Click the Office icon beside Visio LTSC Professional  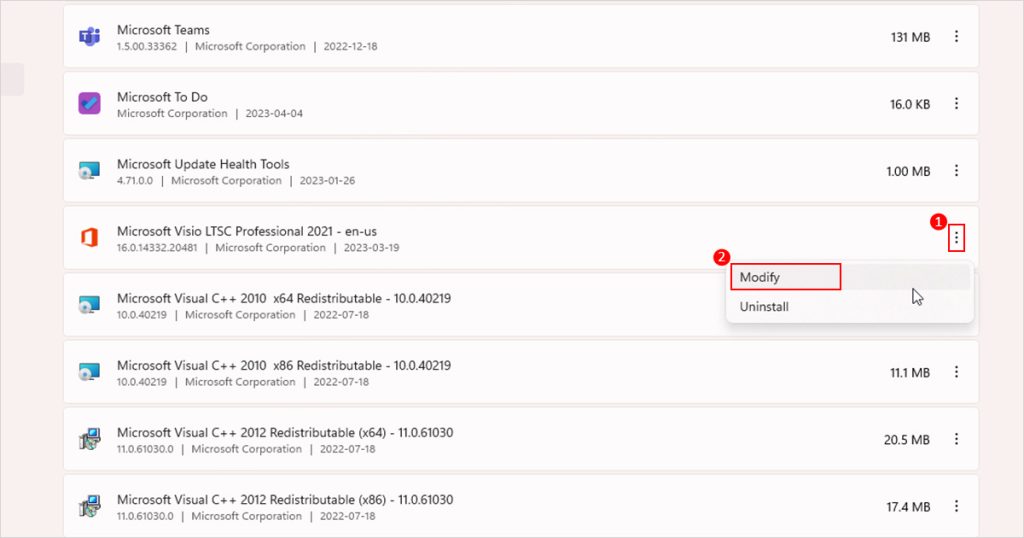click(89, 238)
